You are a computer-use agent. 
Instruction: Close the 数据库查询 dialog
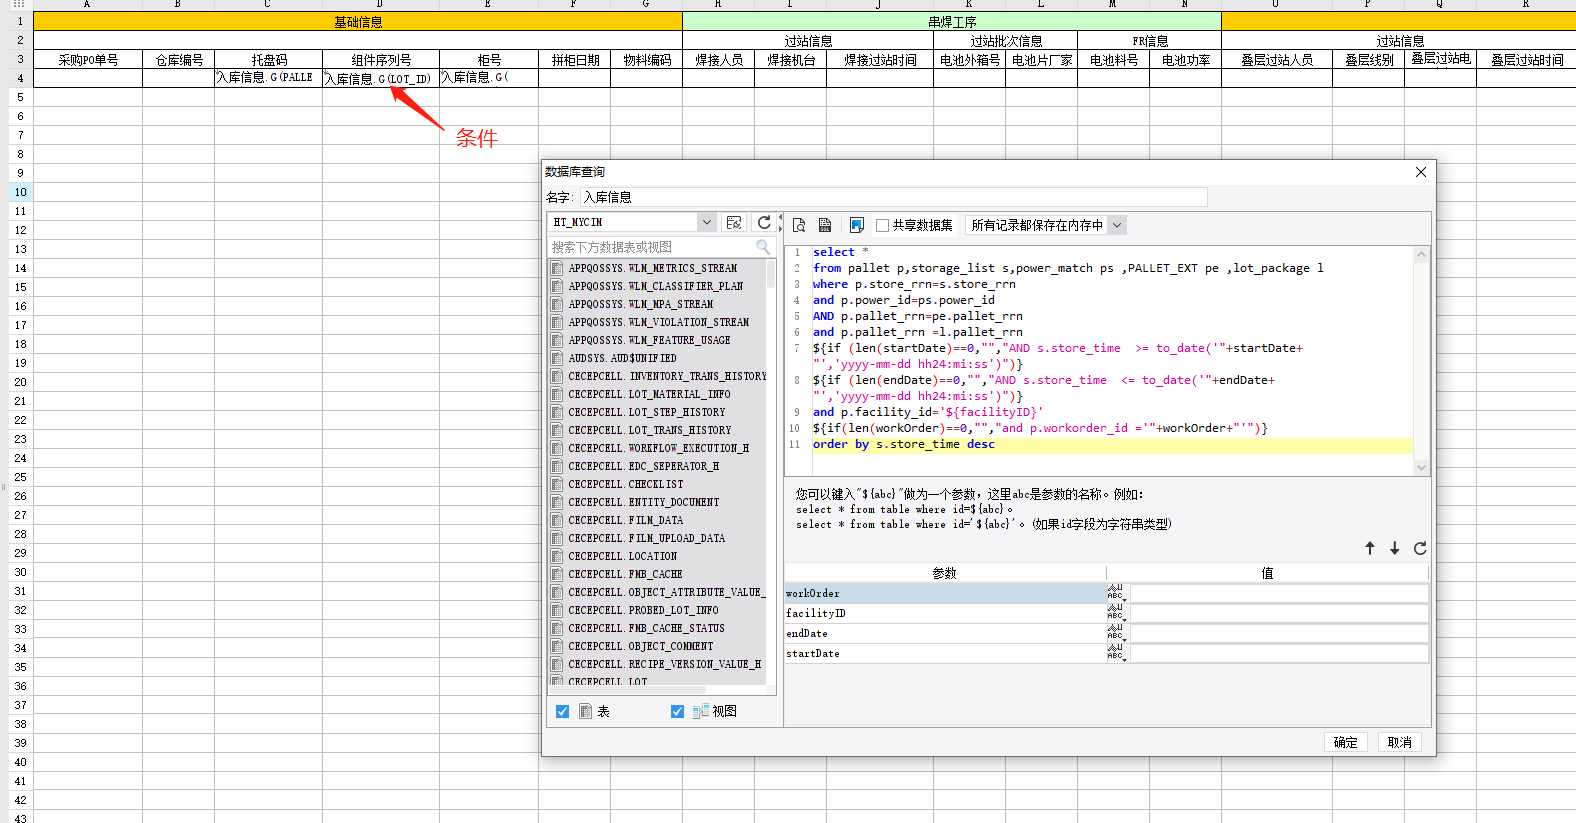coord(1420,172)
